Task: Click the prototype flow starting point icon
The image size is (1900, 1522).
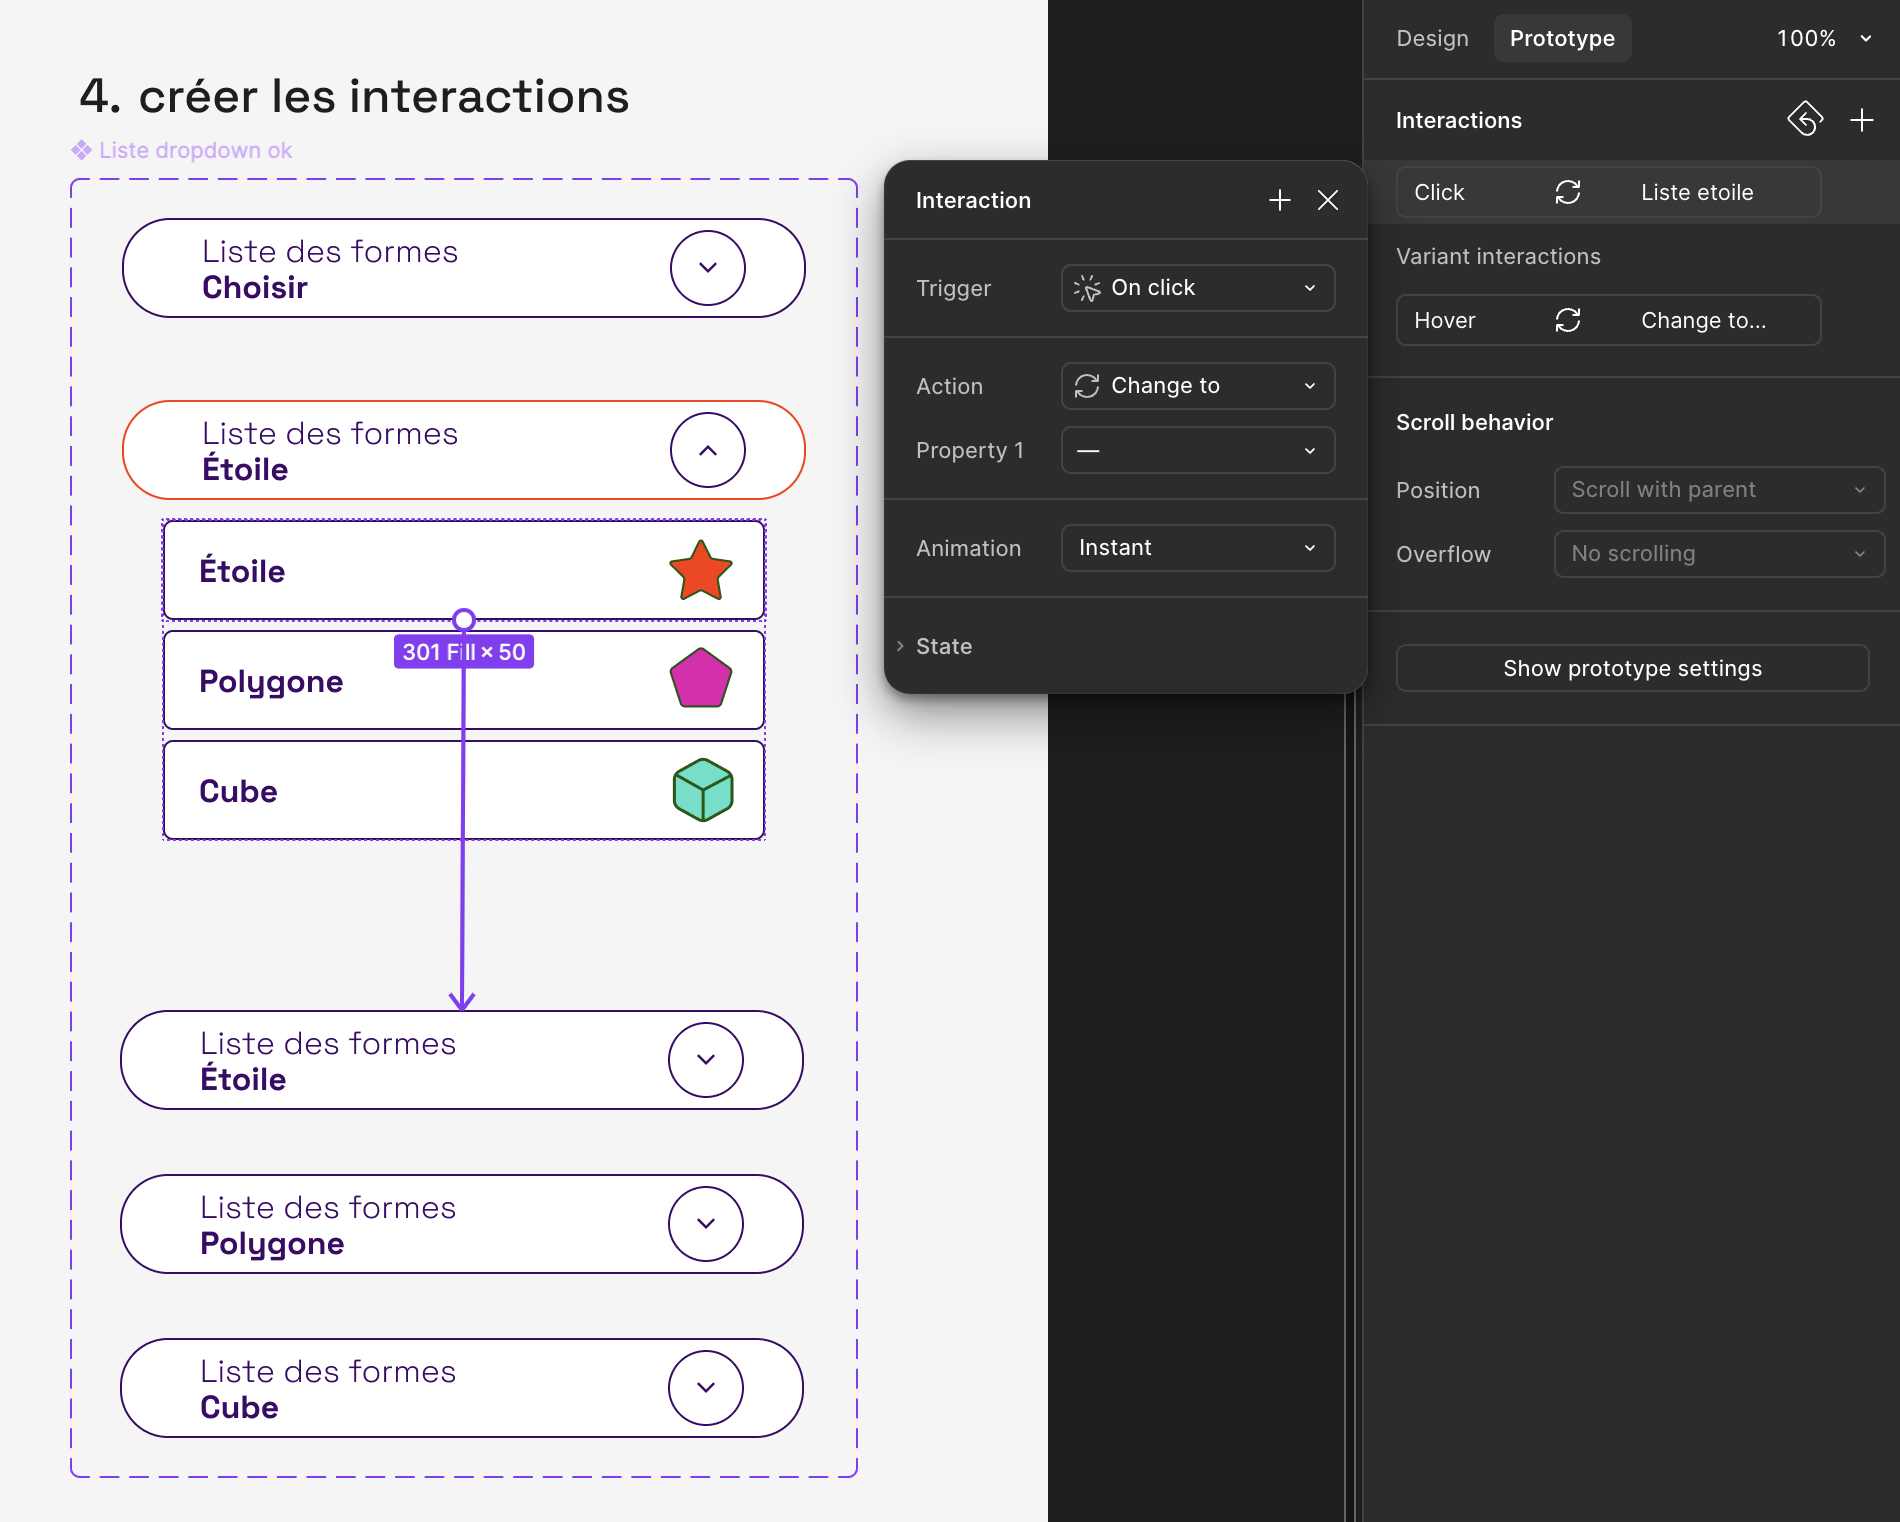Action: coord(1805,119)
